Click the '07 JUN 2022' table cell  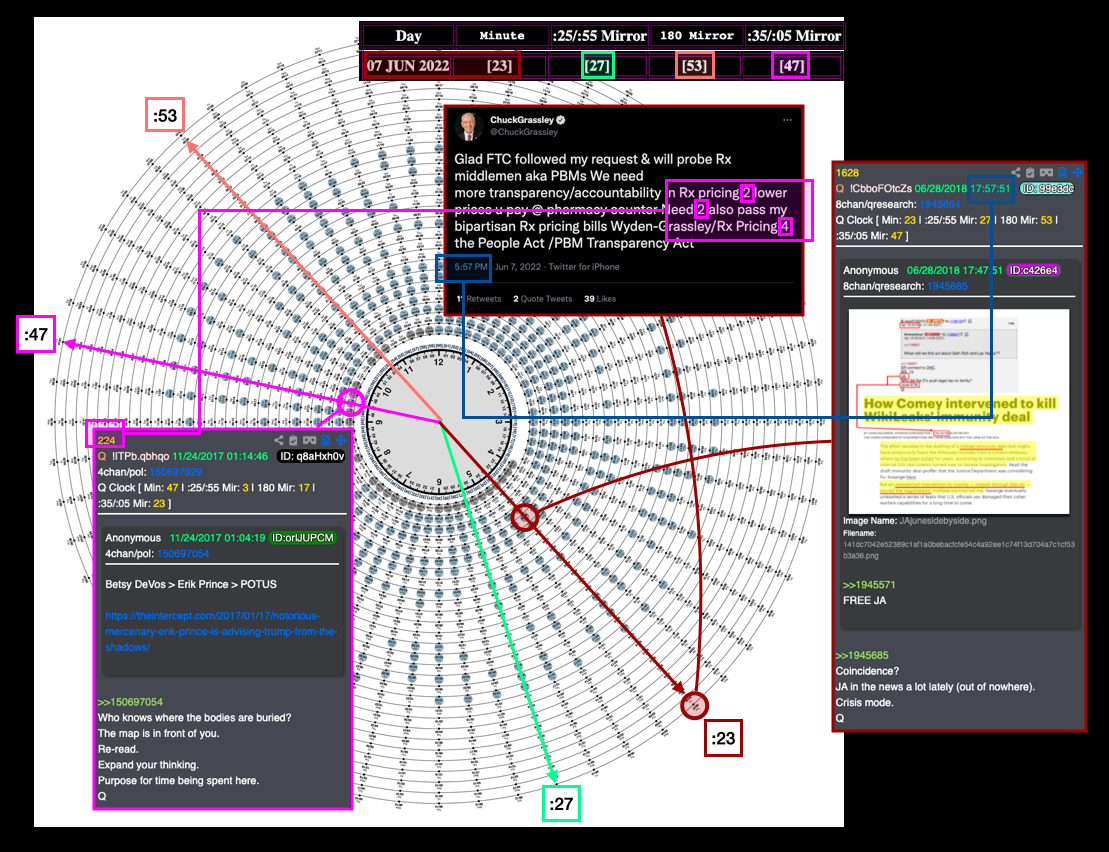click(408, 66)
